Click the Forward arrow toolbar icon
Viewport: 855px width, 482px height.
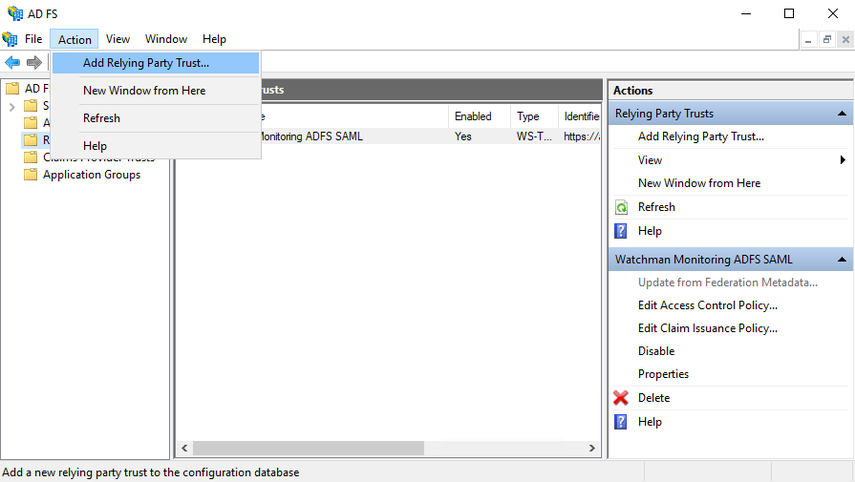click(34, 63)
